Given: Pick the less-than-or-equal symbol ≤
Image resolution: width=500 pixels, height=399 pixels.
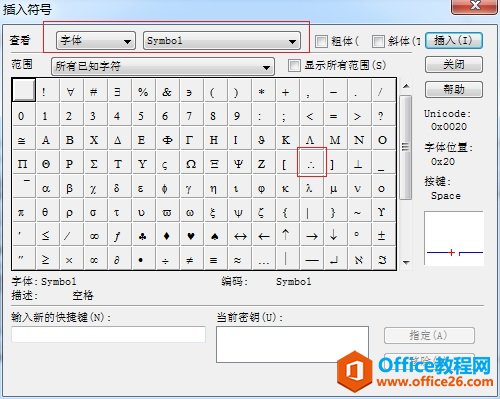Looking at the screenshot, I should tap(46, 235).
